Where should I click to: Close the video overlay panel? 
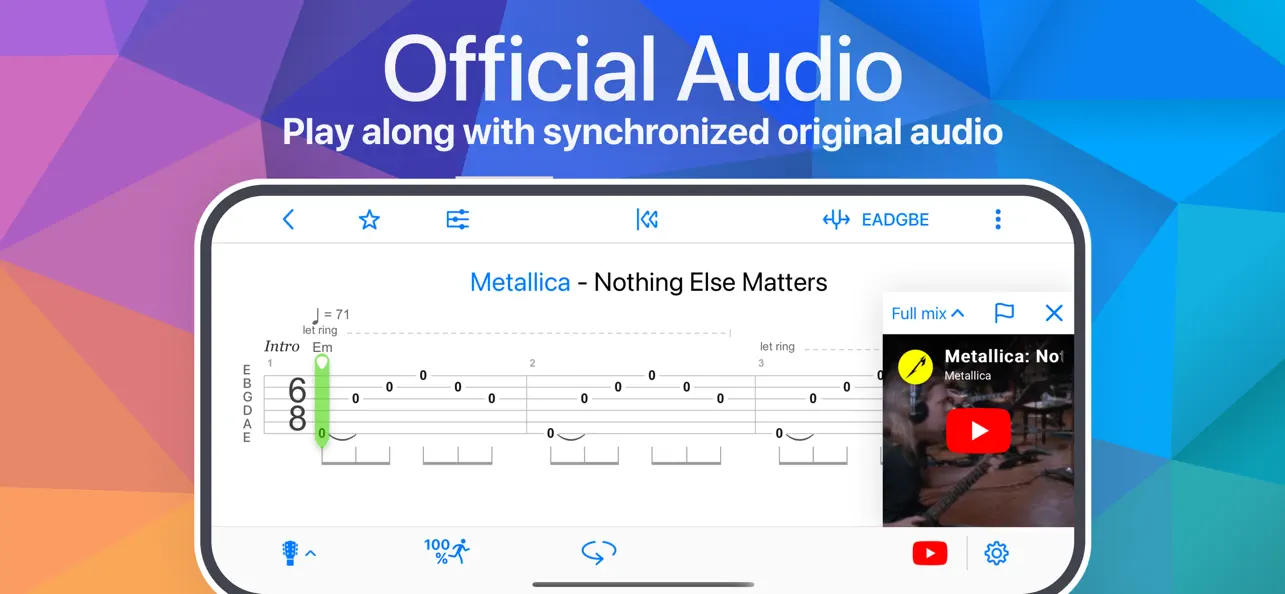(1054, 313)
